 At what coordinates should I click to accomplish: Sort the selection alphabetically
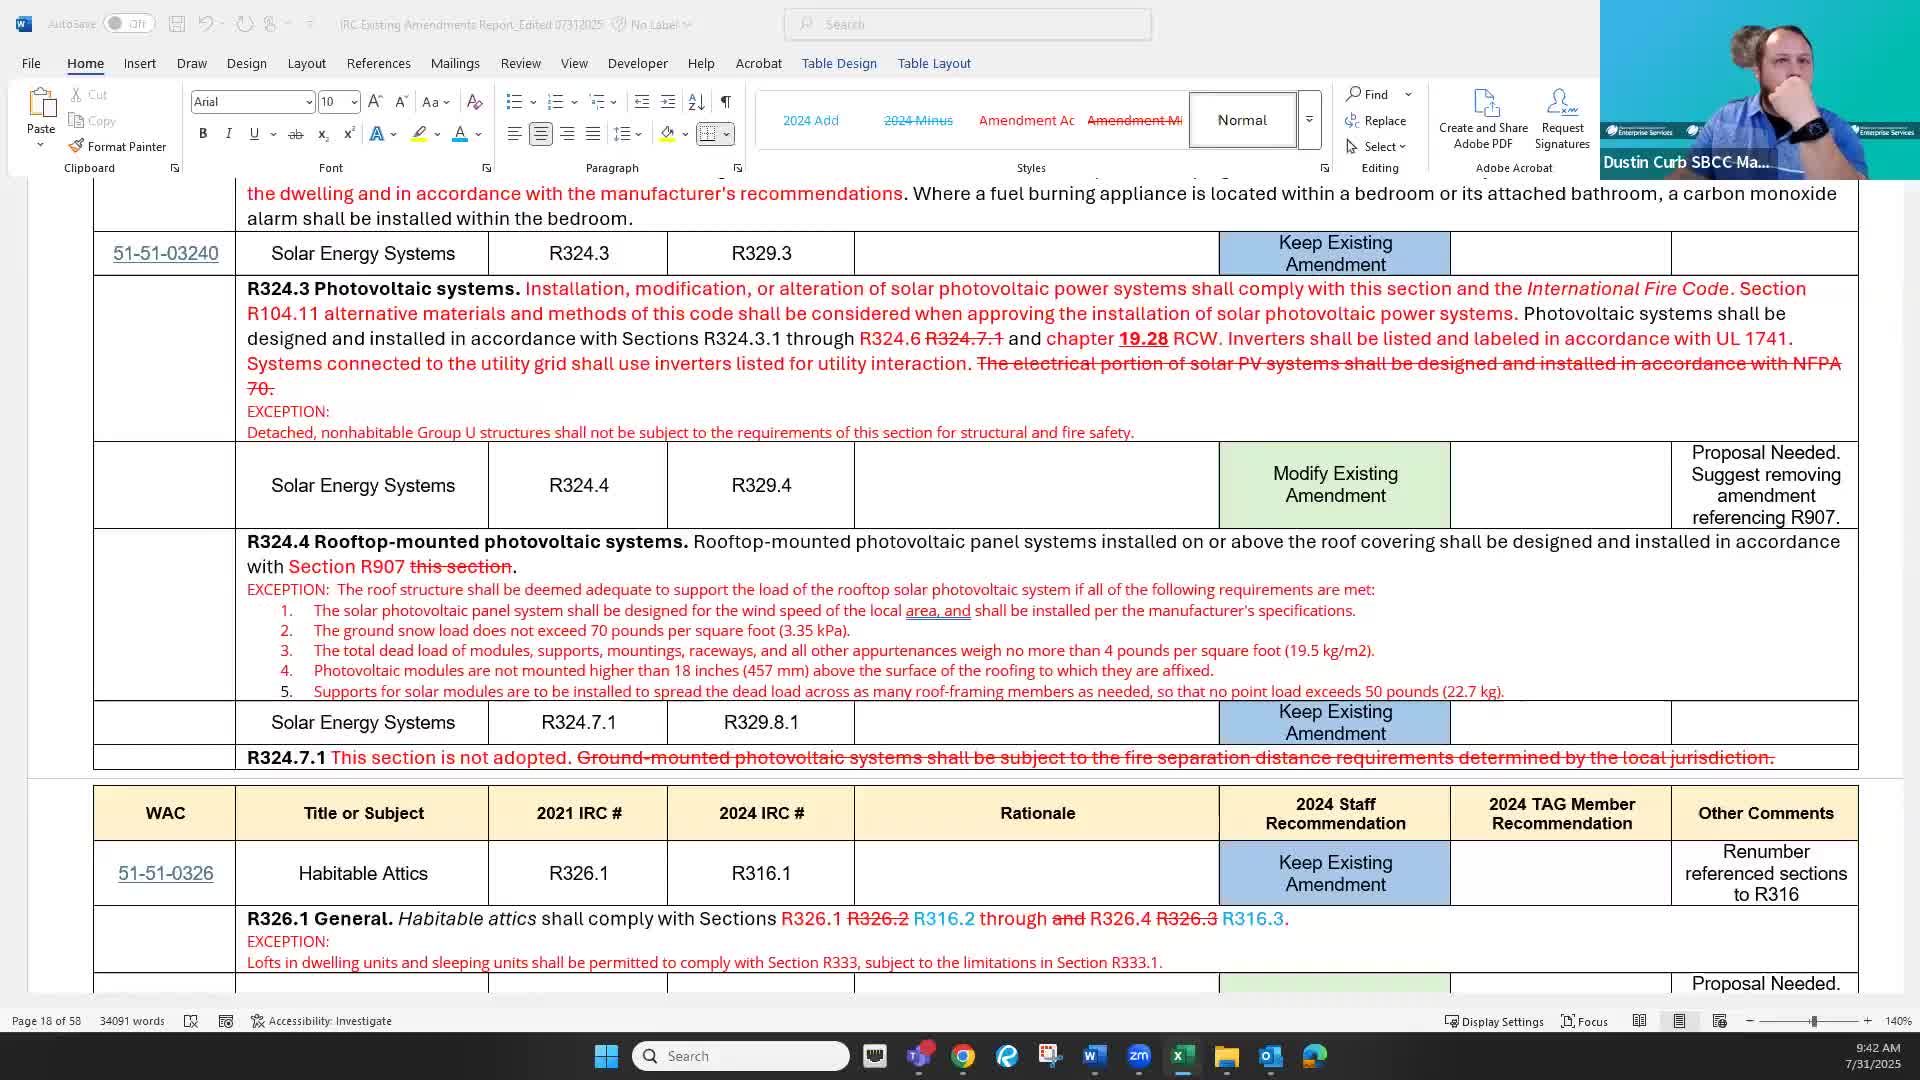[x=697, y=102]
